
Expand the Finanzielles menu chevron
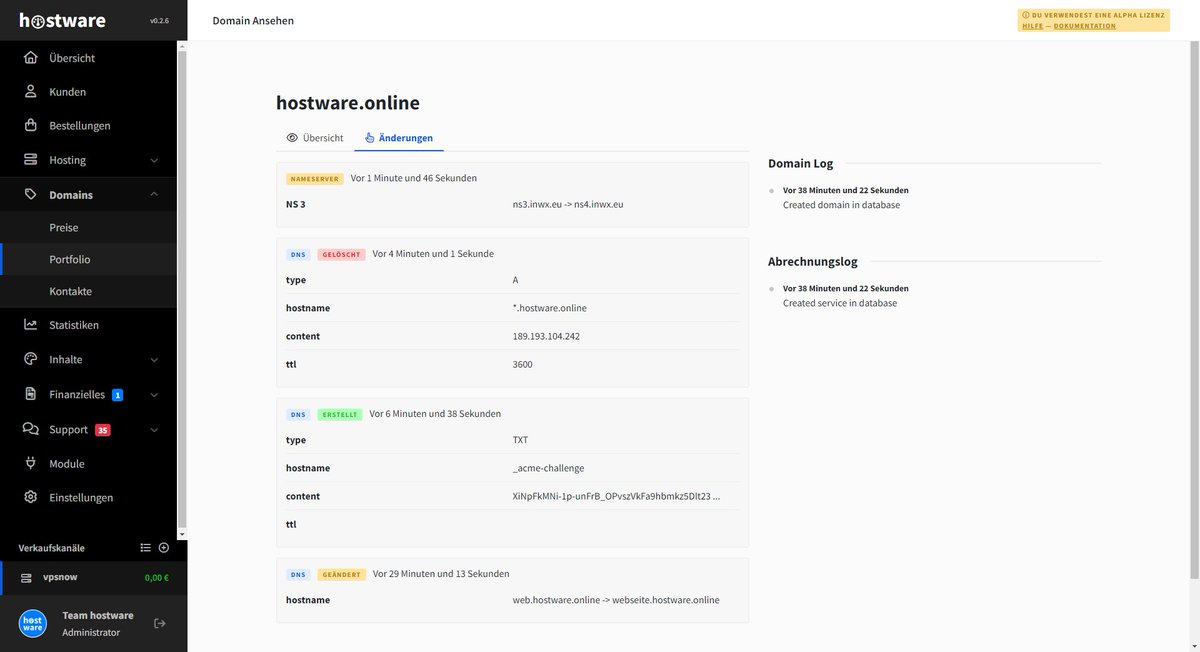[x=154, y=395]
